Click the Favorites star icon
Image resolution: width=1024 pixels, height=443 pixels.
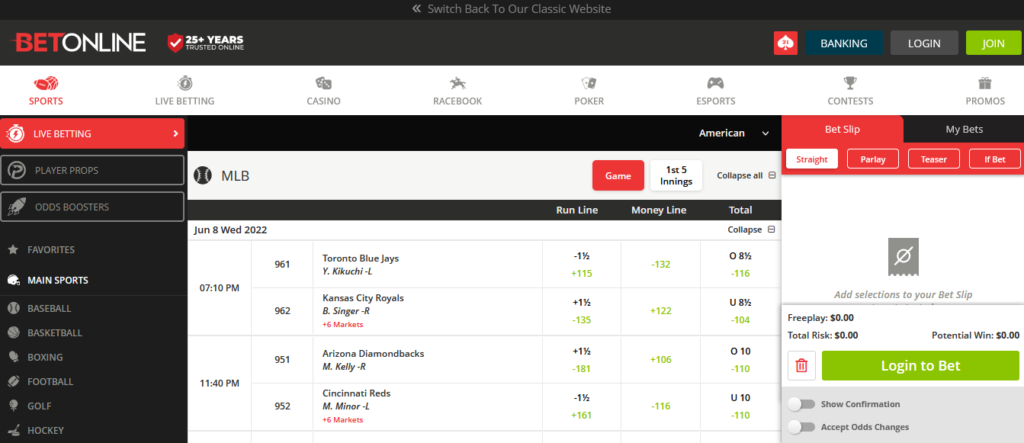(12, 250)
